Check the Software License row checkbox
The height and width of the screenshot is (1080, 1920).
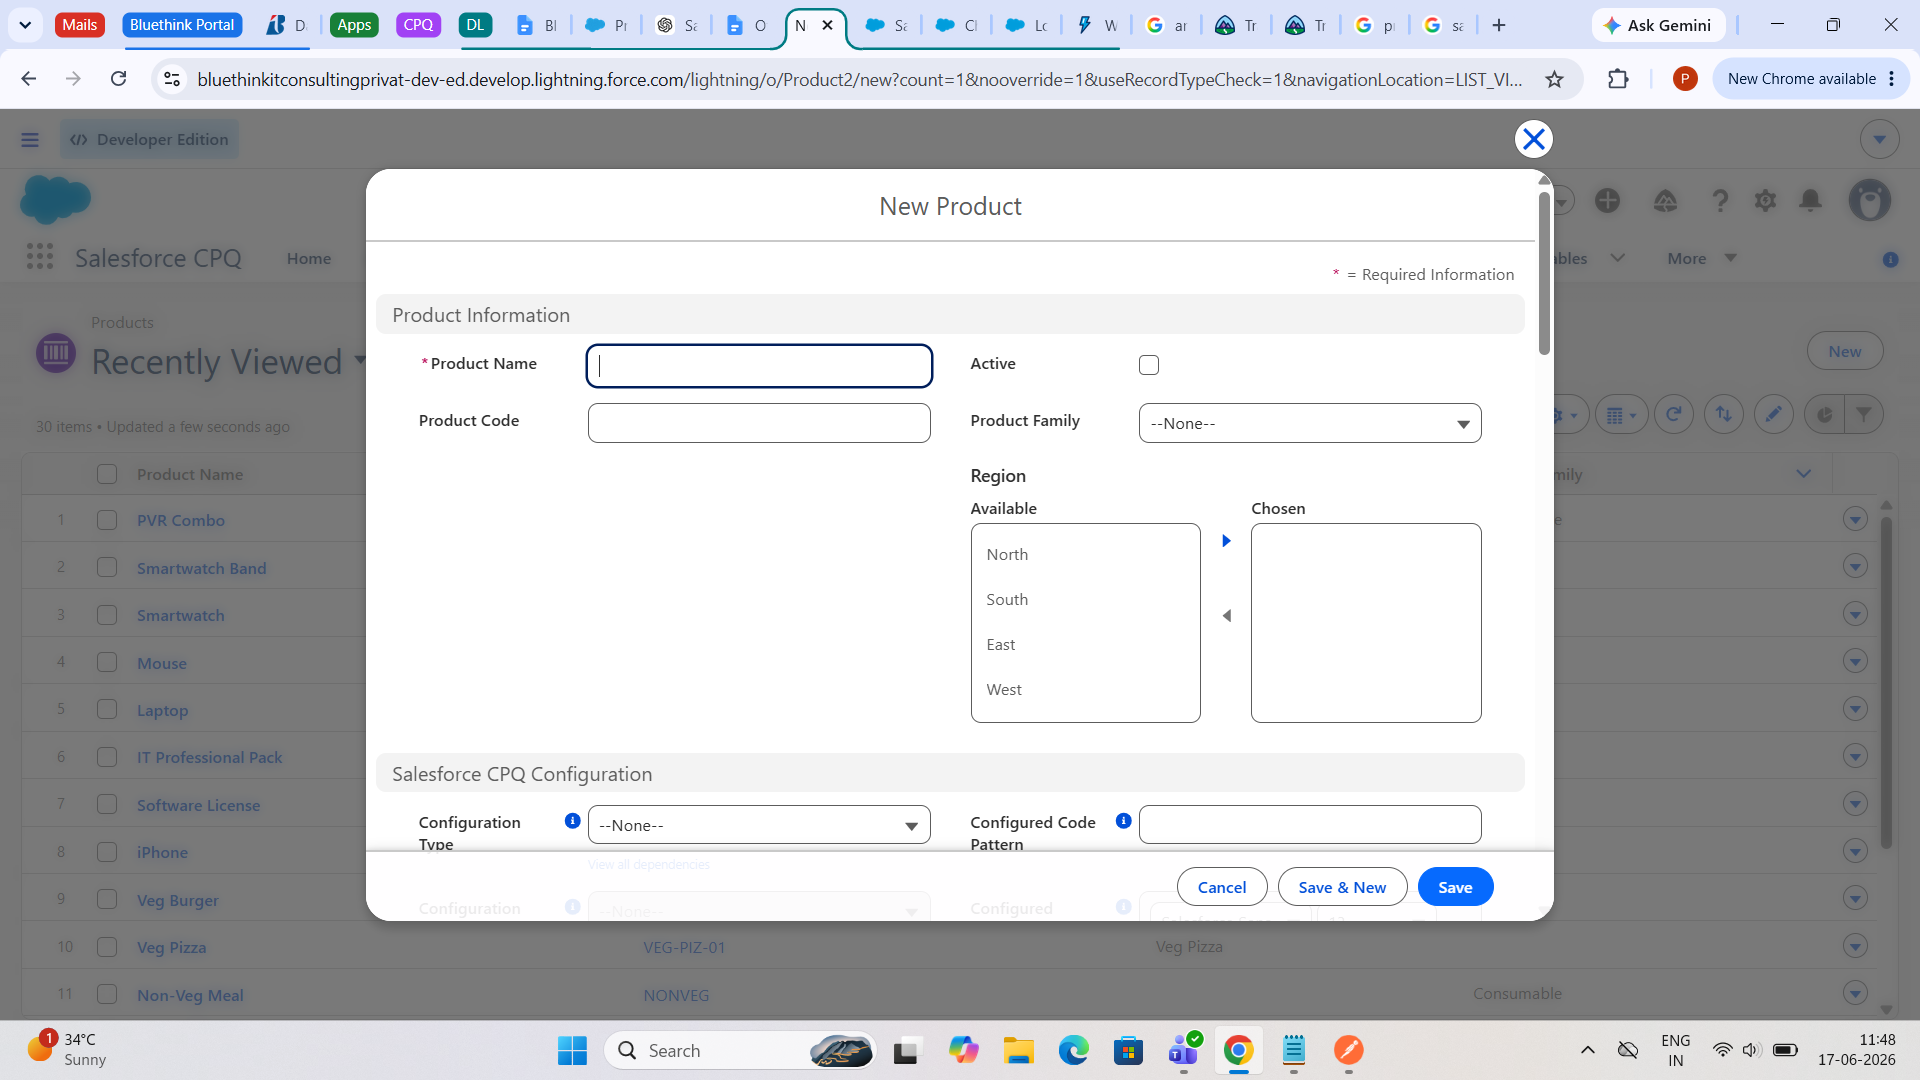point(107,804)
